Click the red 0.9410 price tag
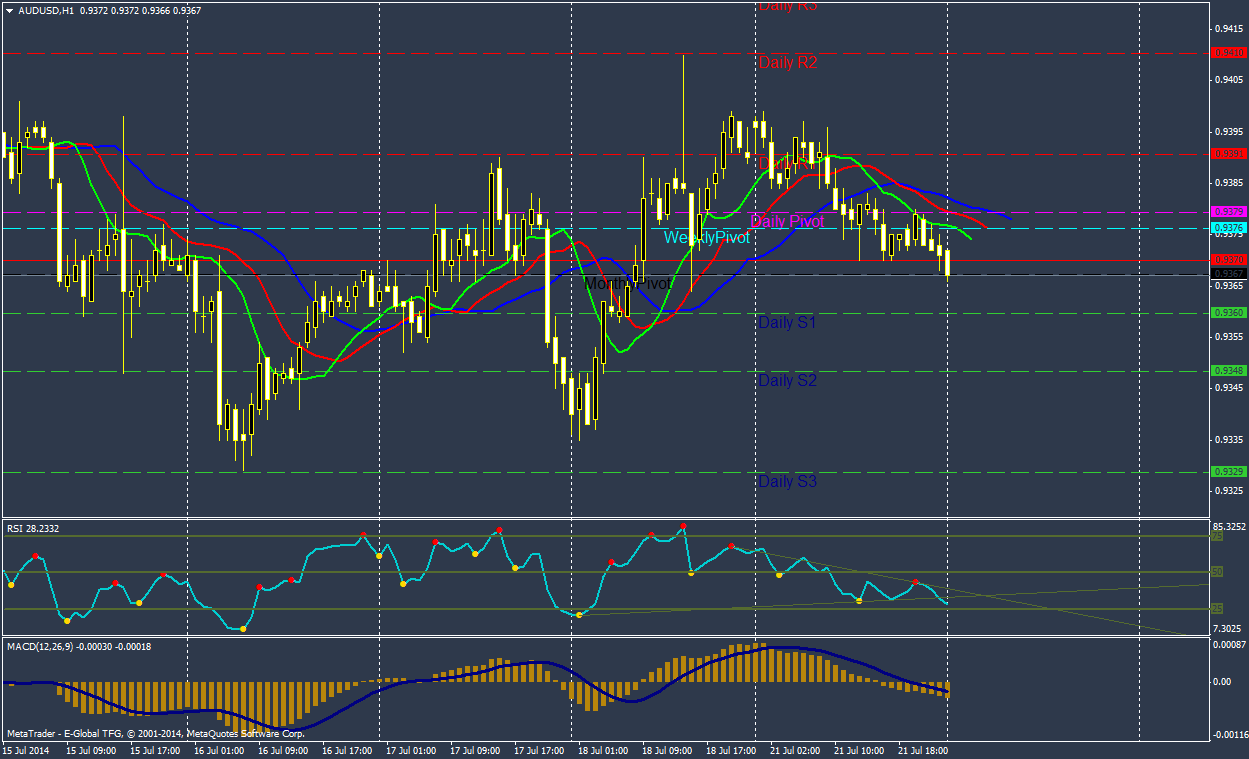This screenshot has height=759, width=1249. 1228,53
